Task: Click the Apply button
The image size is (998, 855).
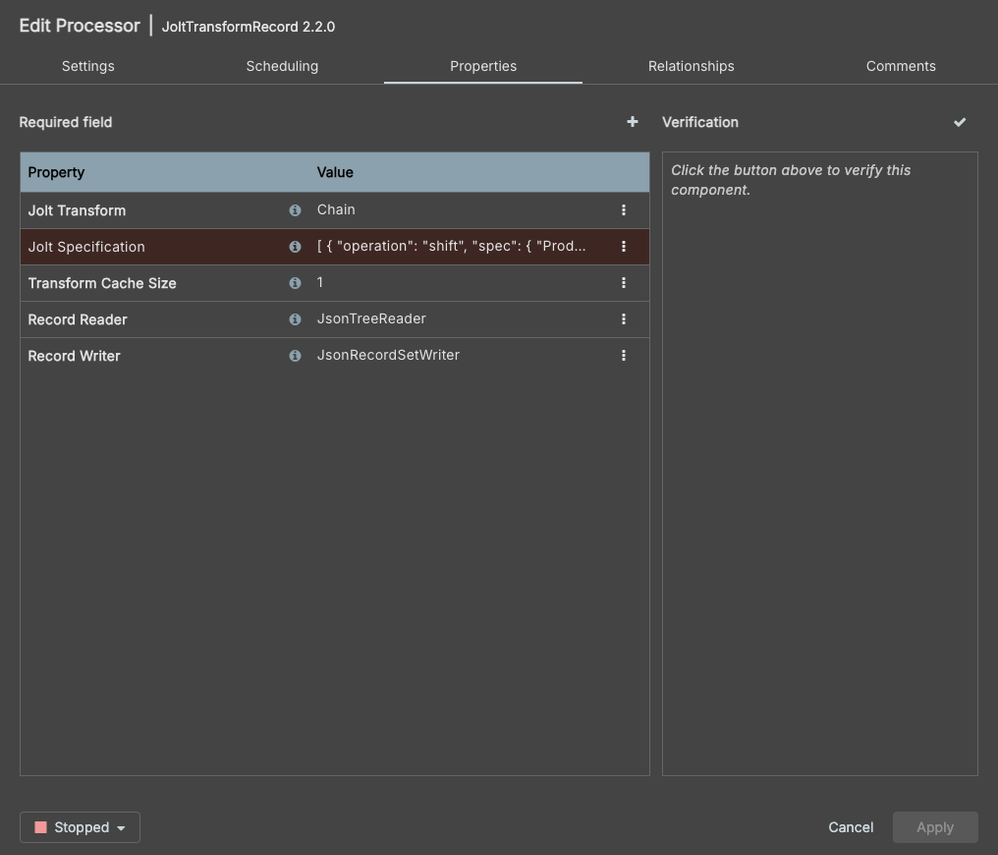Action: point(935,827)
